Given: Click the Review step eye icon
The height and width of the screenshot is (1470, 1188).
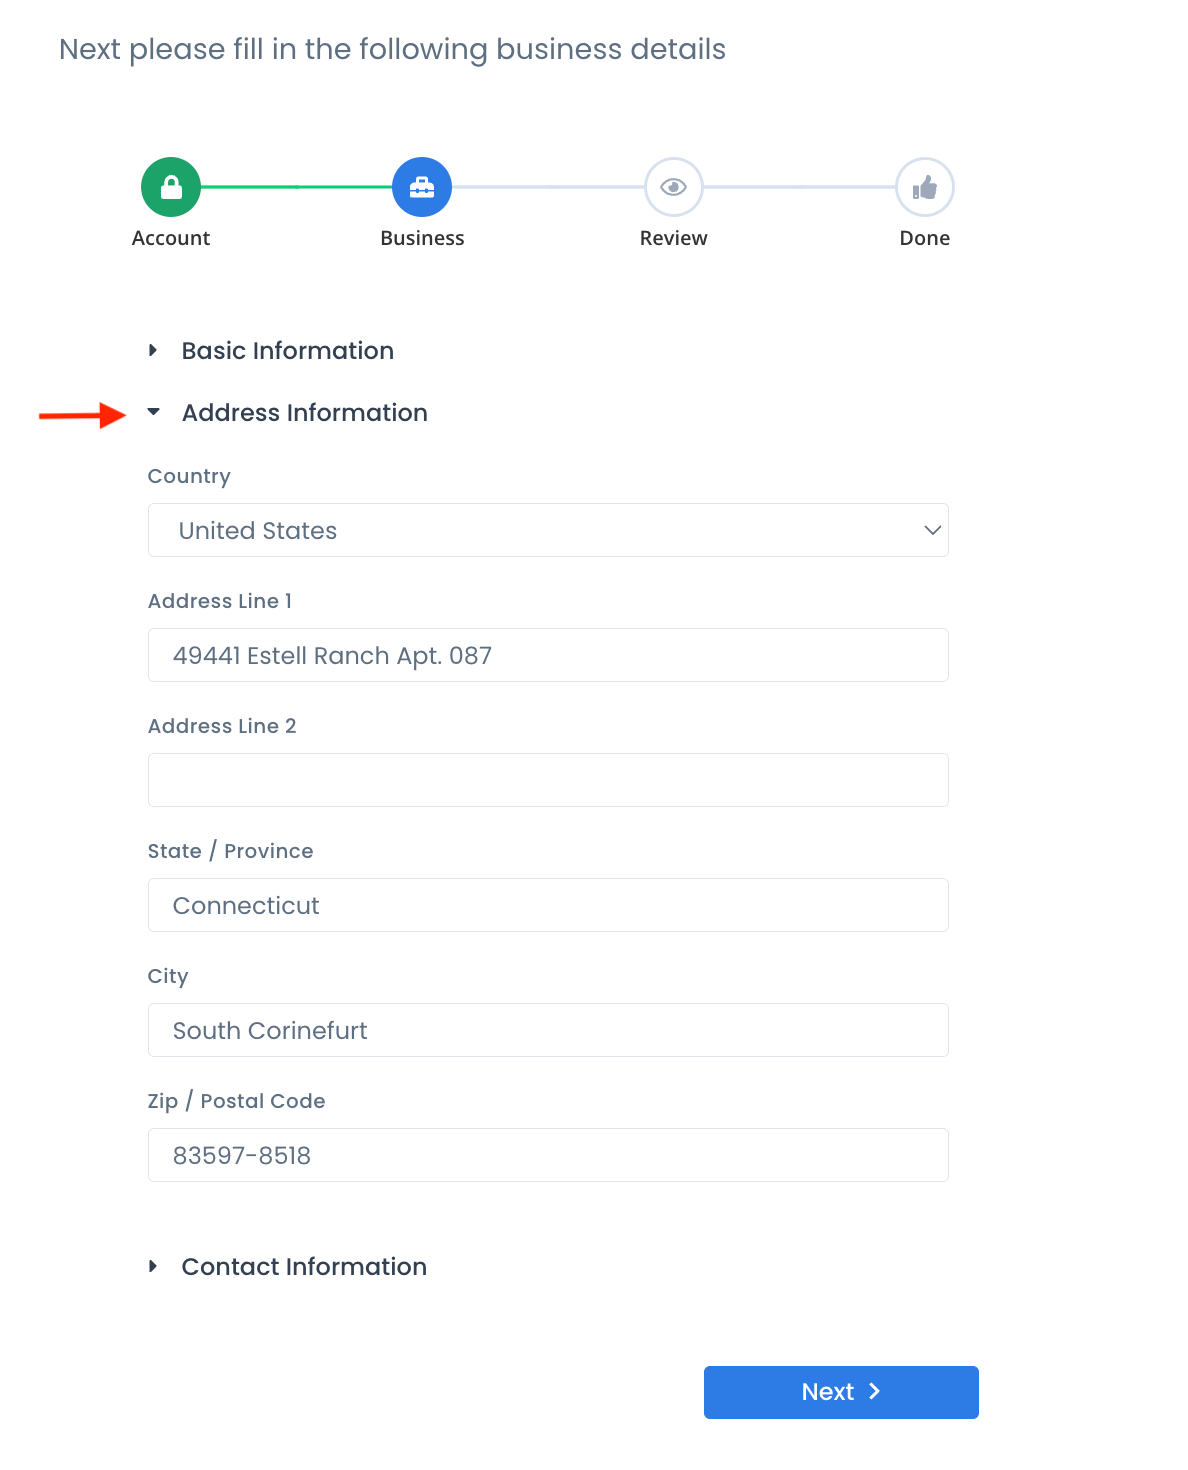Looking at the screenshot, I should 673,186.
